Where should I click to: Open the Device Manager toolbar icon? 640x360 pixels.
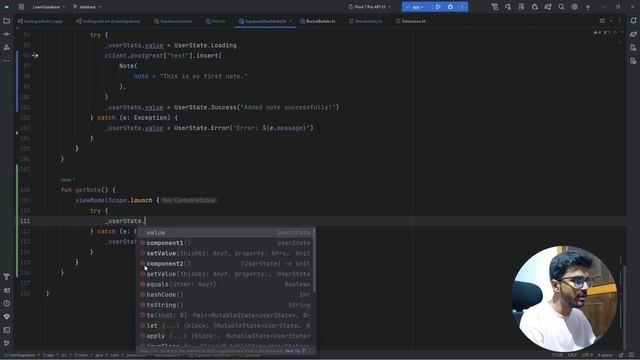pyautogui.click(x=495, y=7)
